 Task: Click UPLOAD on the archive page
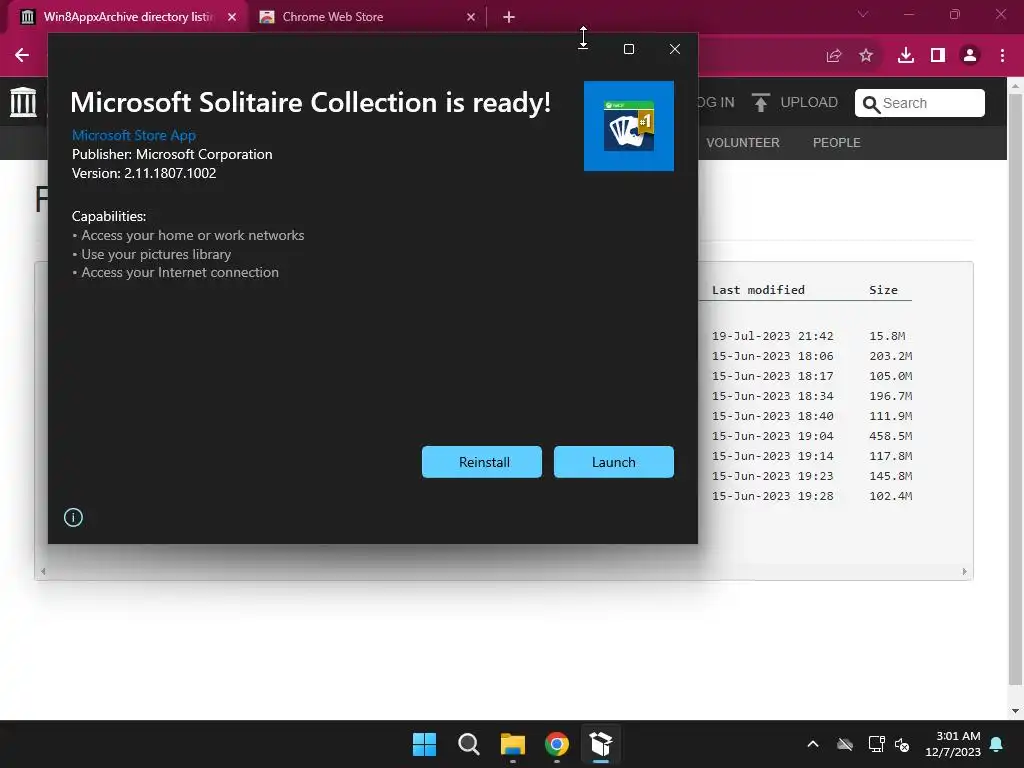808,103
